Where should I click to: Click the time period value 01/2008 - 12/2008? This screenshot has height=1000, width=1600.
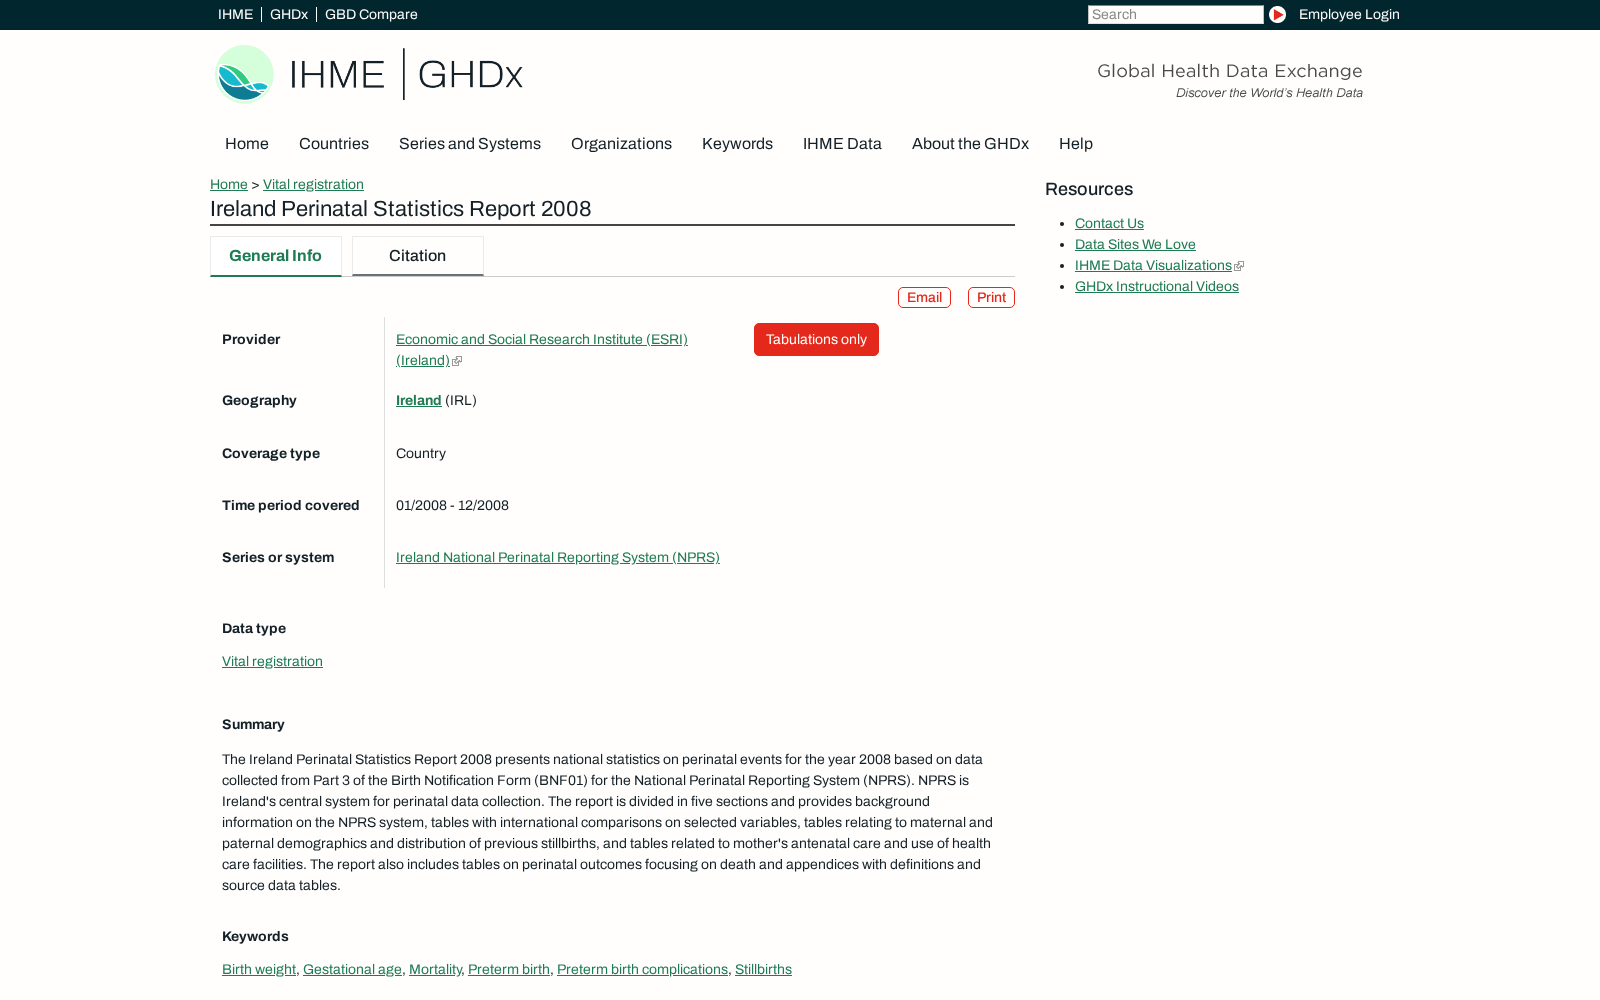(x=452, y=505)
